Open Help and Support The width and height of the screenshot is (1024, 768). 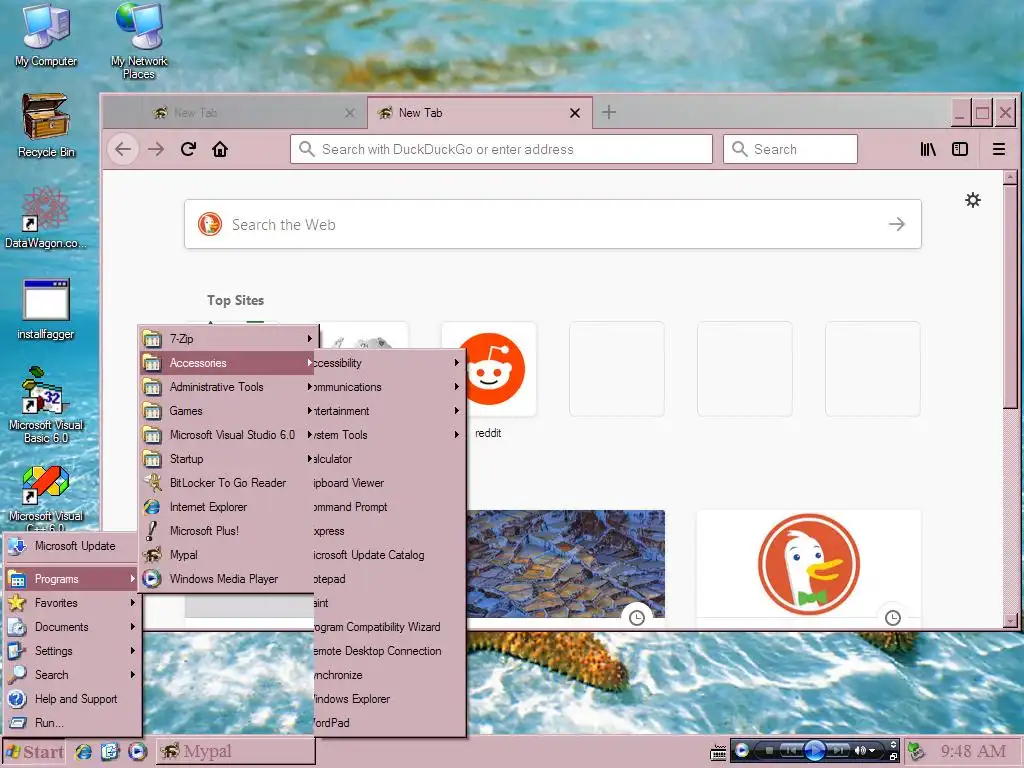(72, 699)
